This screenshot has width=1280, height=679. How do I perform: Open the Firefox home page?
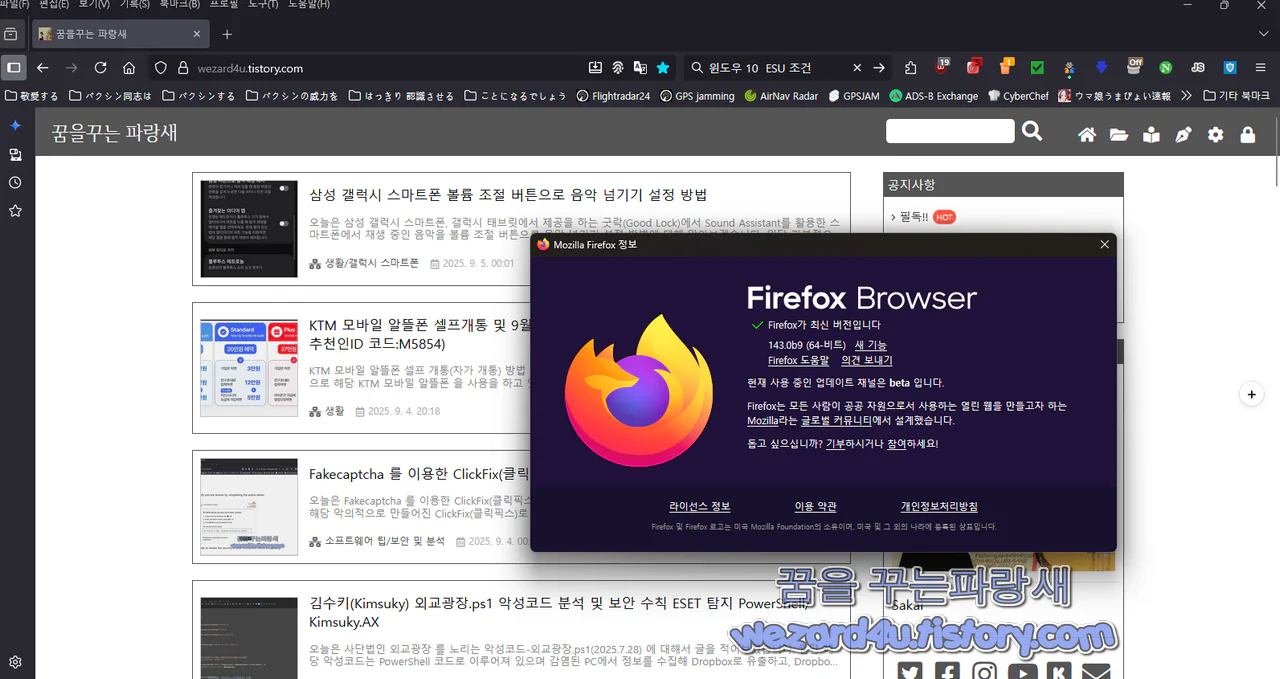(129, 68)
